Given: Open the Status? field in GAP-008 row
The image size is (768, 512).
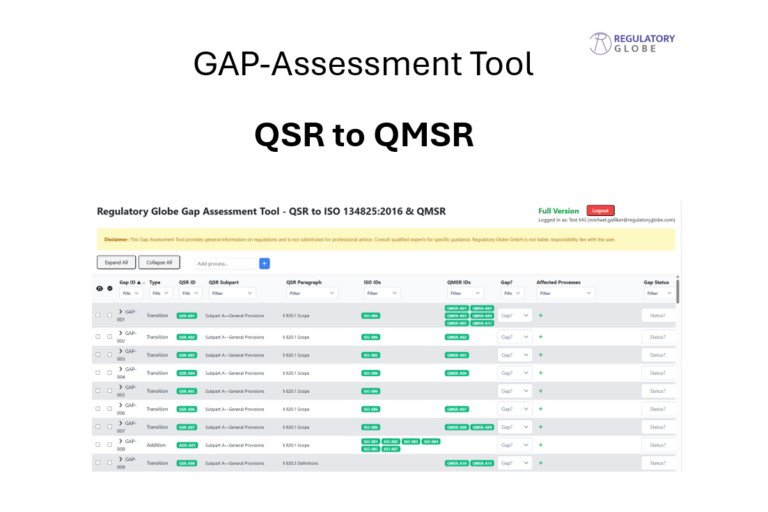Looking at the screenshot, I should (658, 445).
